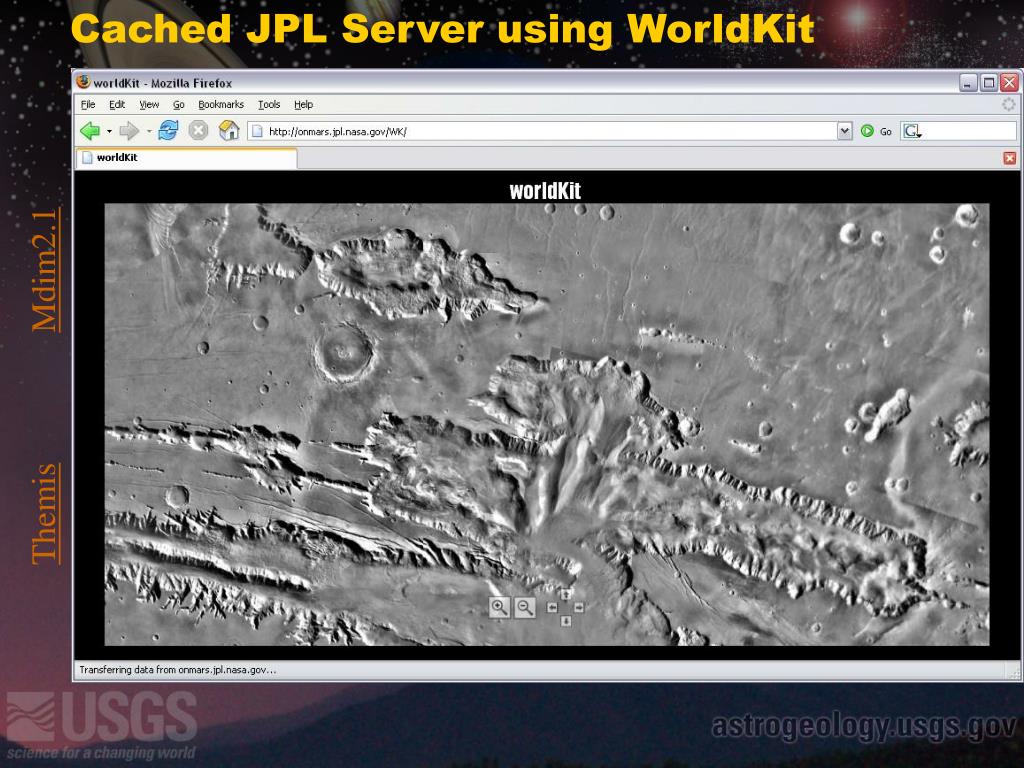The width and height of the screenshot is (1024, 768).
Task: Click the worldKit page heading
Action: click(x=545, y=191)
